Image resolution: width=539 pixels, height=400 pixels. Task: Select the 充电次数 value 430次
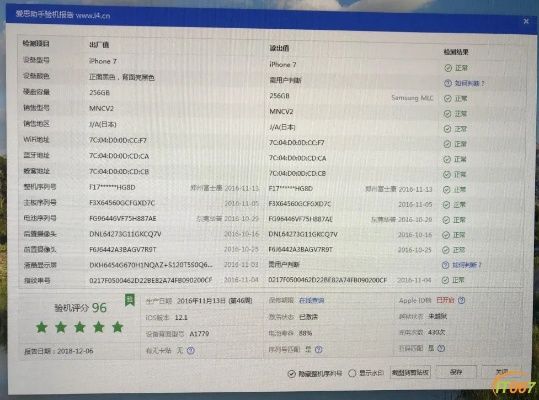point(437,332)
